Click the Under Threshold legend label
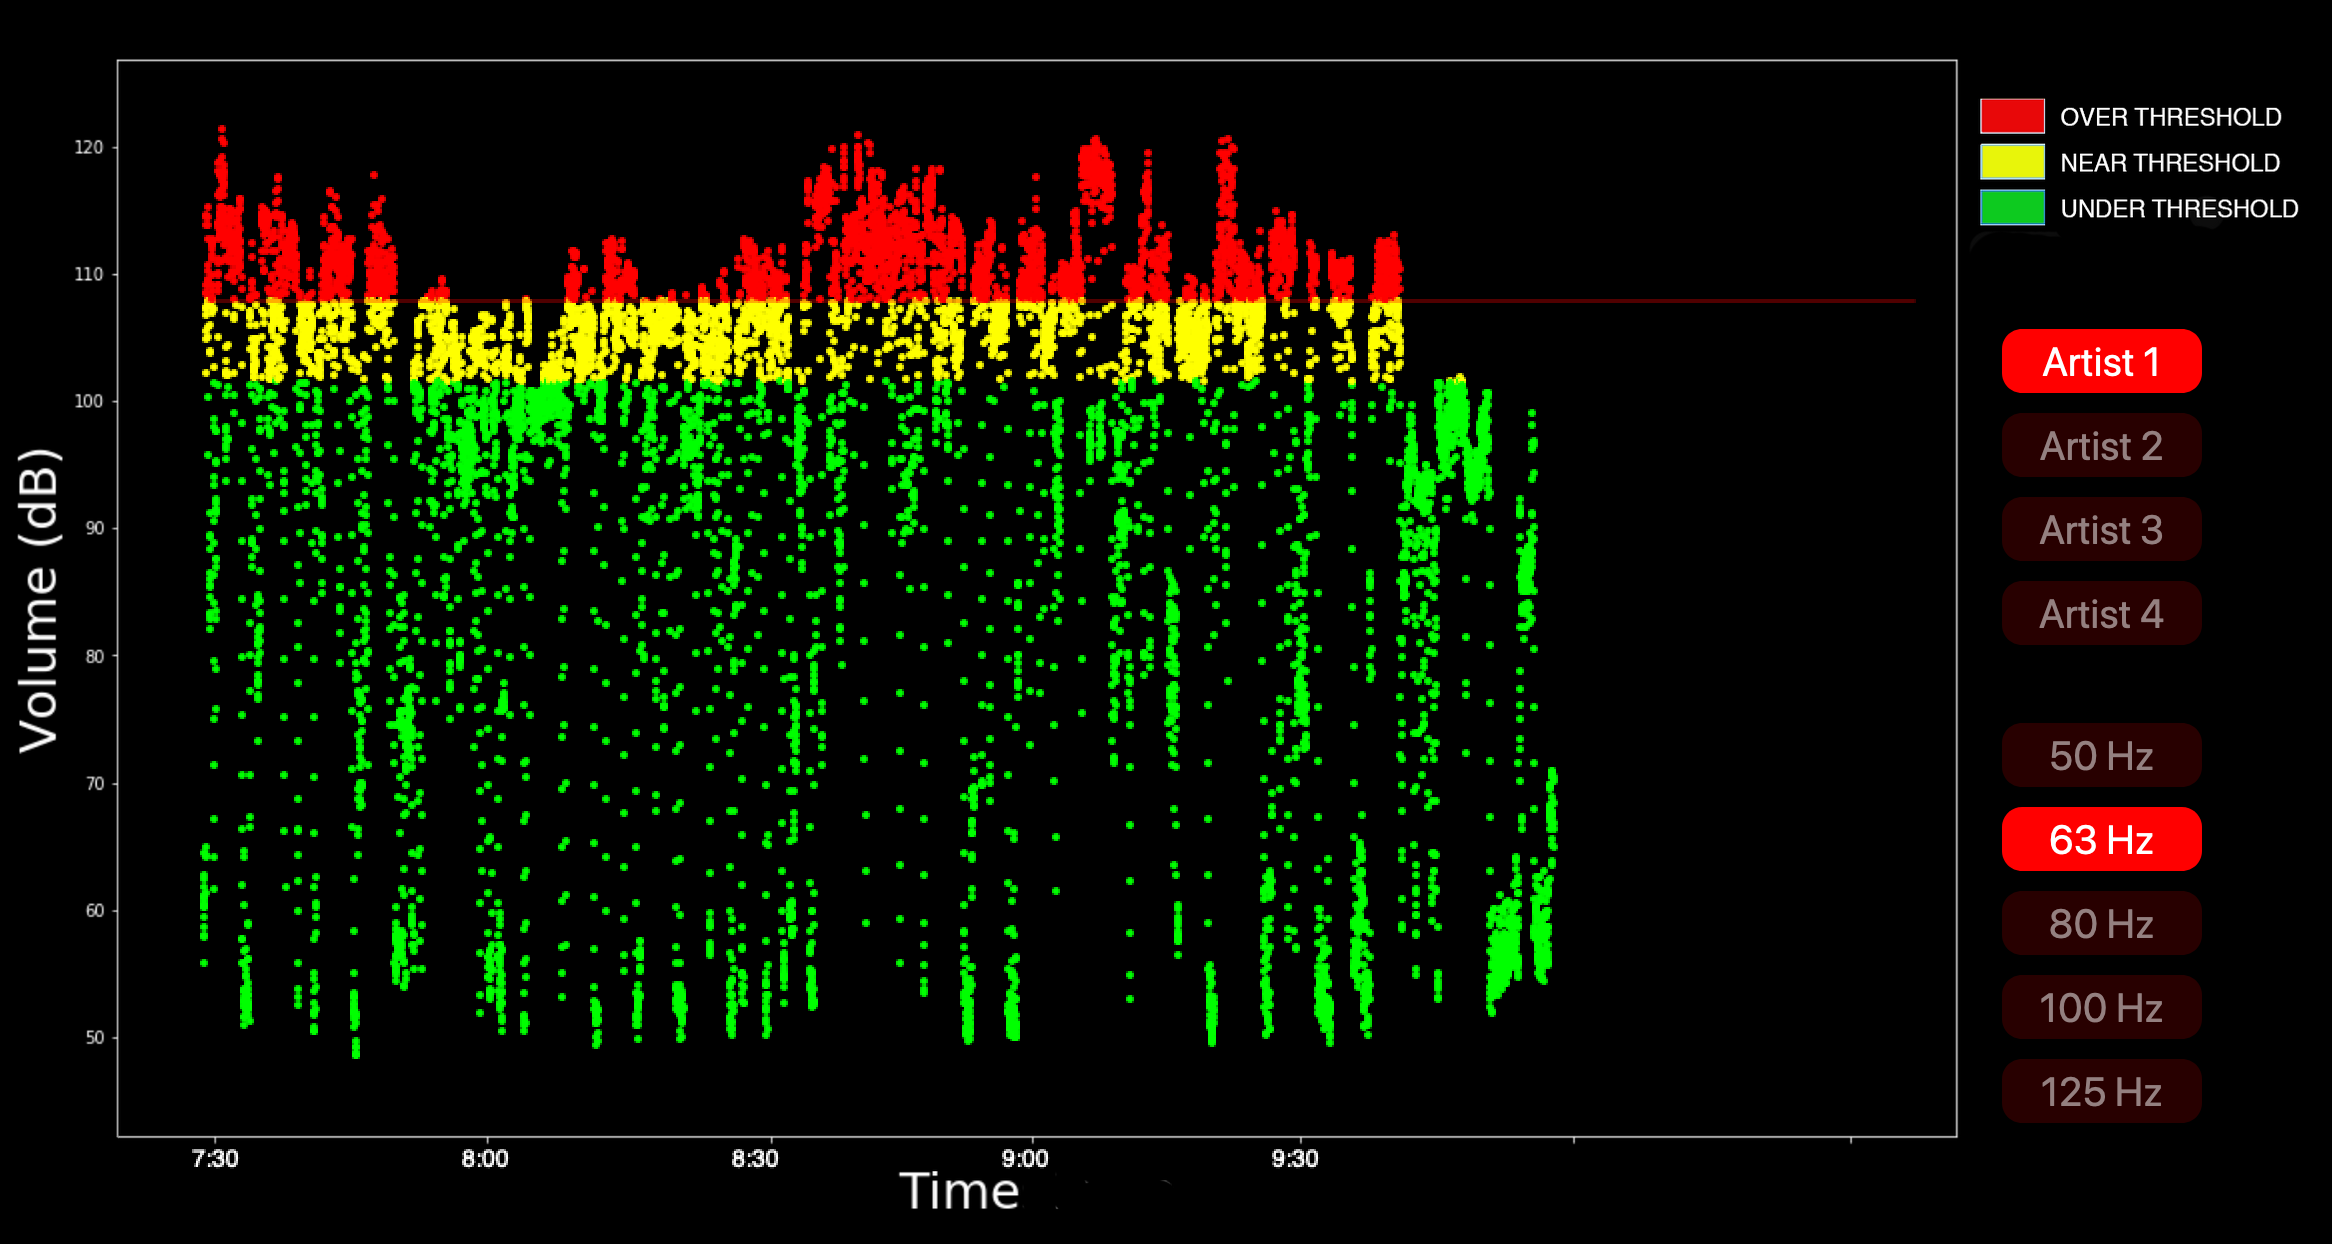The height and width of the screenshot is (1244, 2332). pyautogui.click(x=2178, y=209)
